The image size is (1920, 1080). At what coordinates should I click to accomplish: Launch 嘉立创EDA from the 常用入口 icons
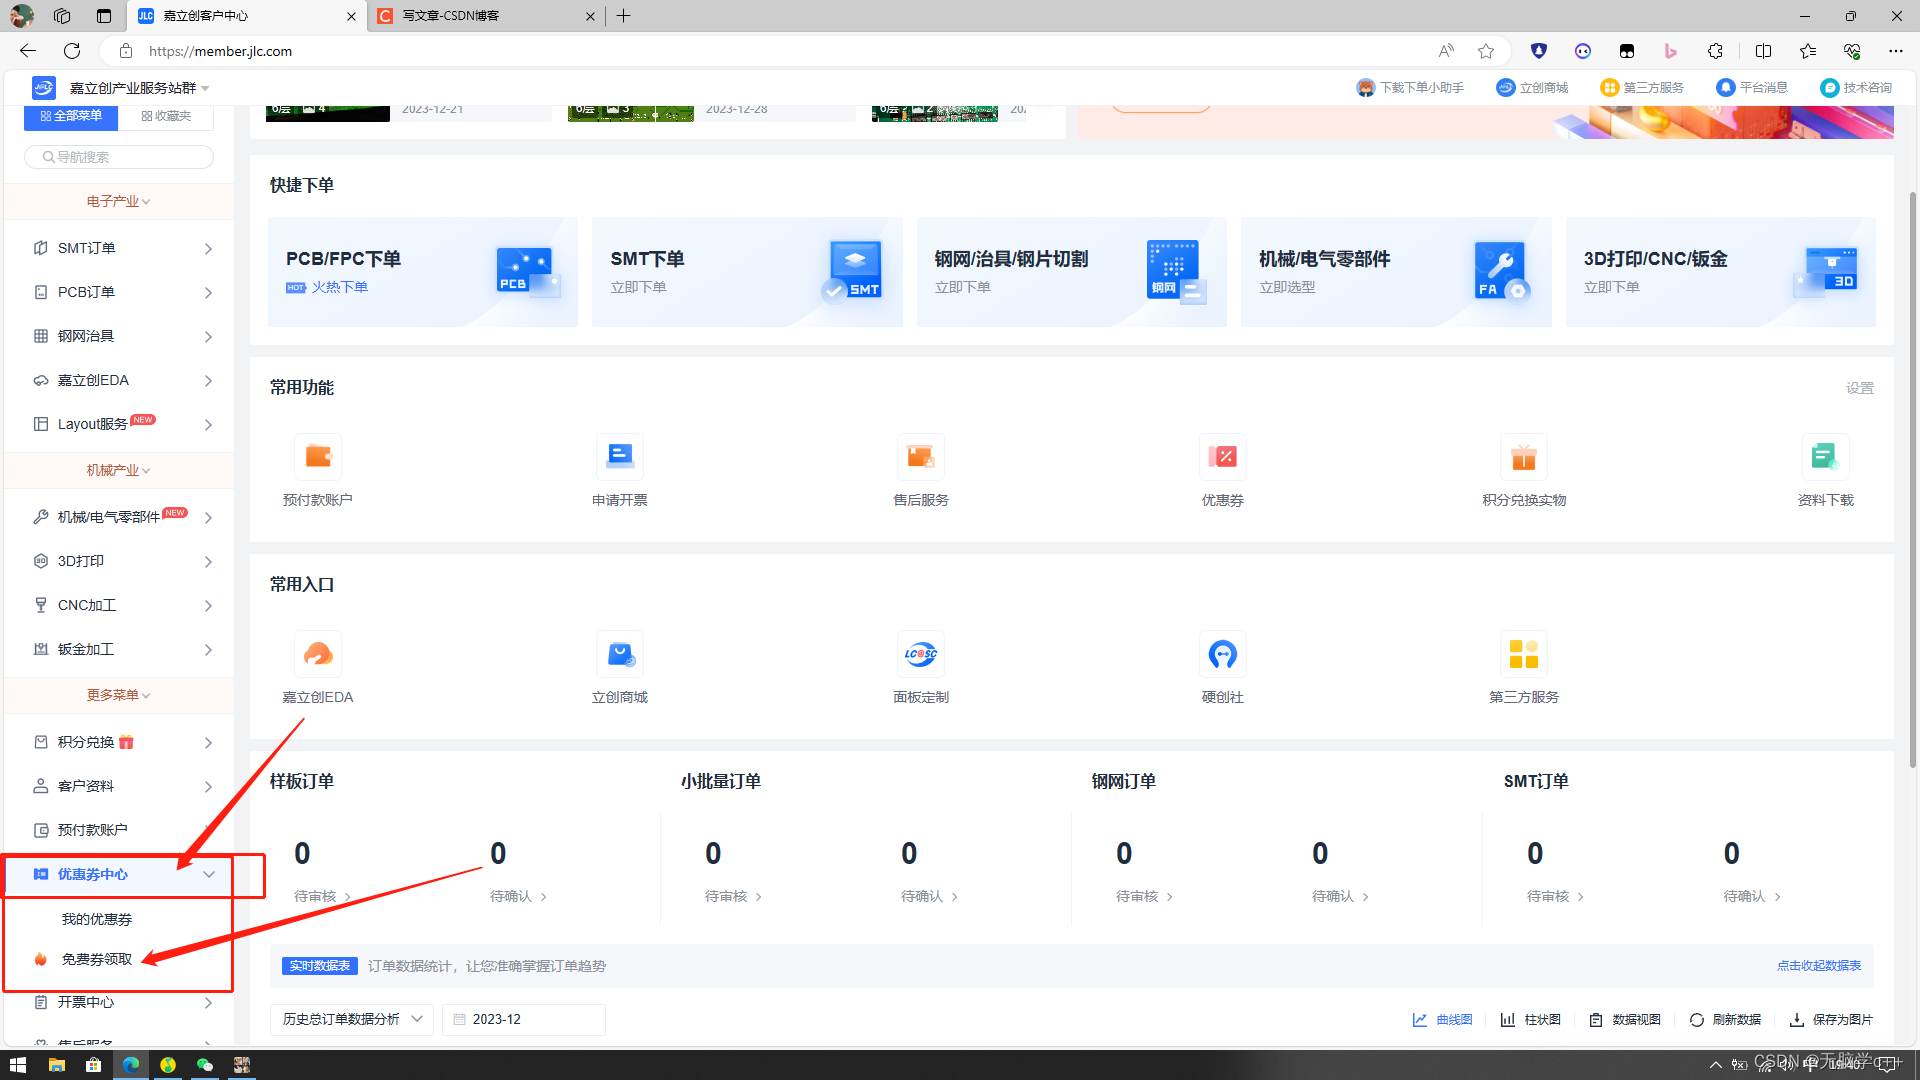point(318,654)
